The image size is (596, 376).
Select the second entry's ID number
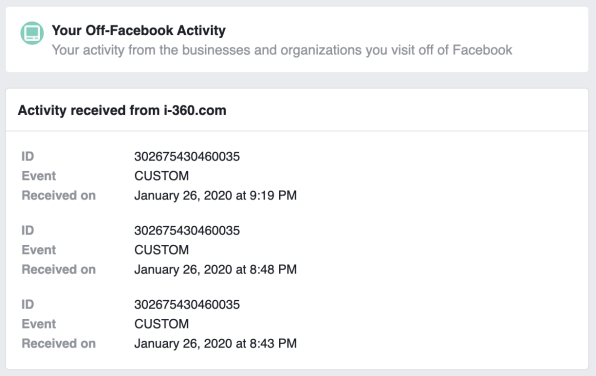pyautogui.click(x=187, y=230)
